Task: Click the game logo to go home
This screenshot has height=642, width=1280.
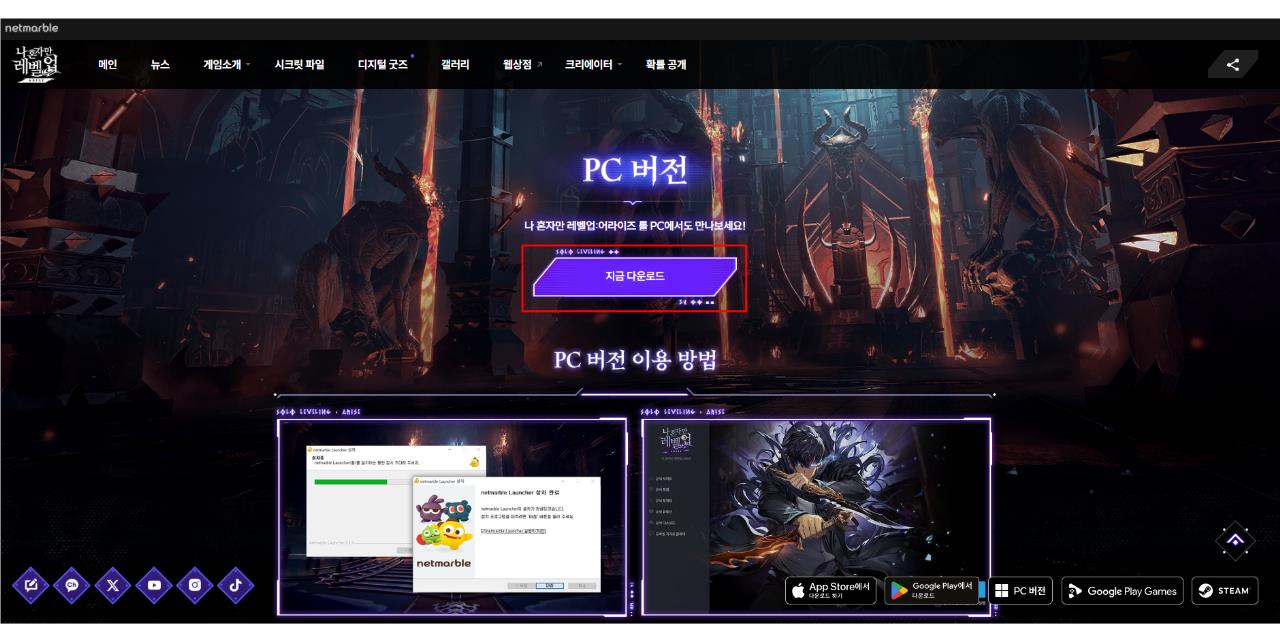Action: click(35, 62)
